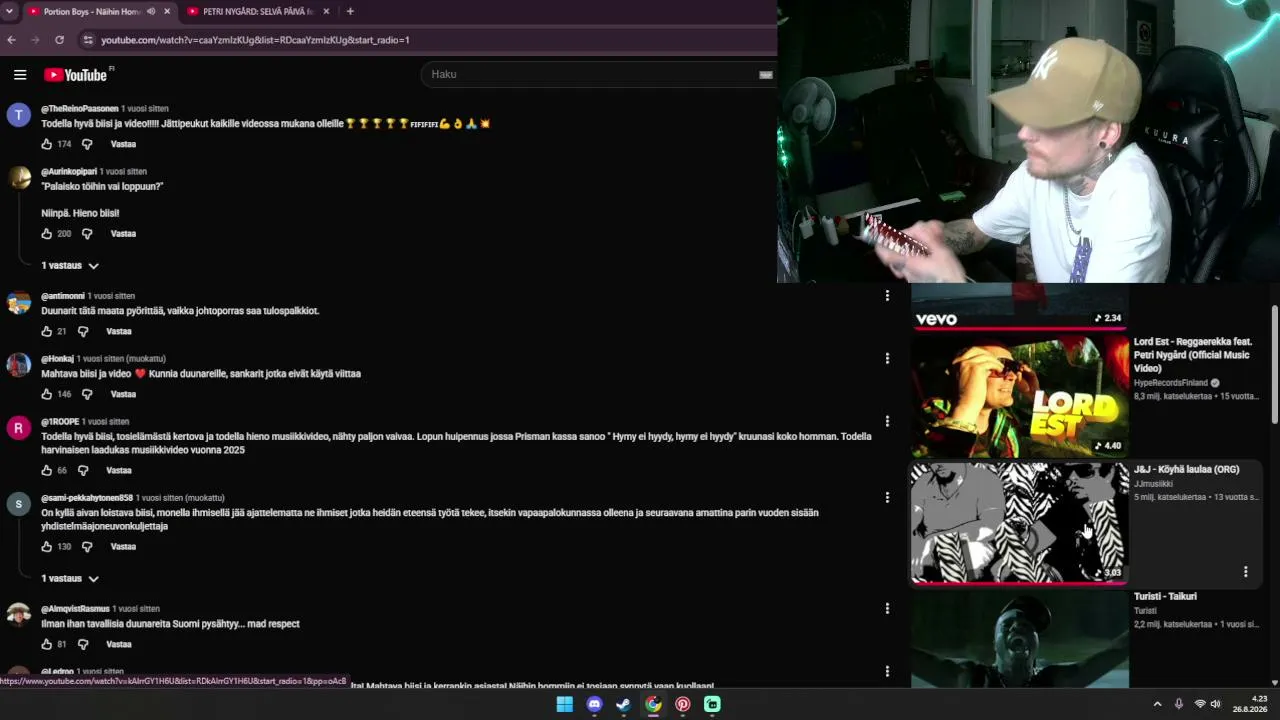Open the YouTube hamburger guide menu
The width and height of the screenshot is (1280, 720).
[20, 75]
